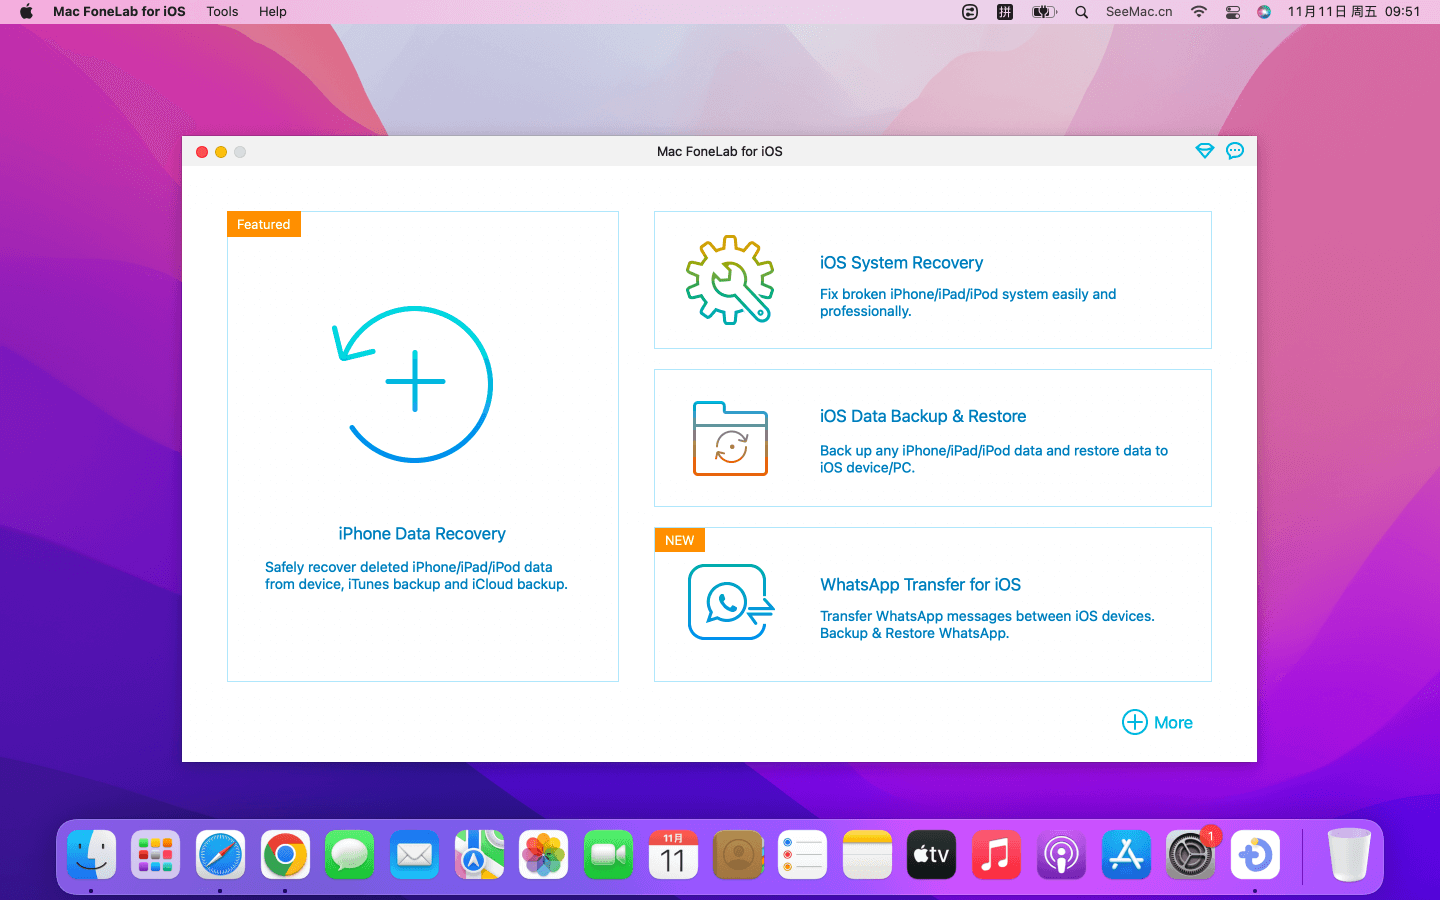Click the iPhone Data Recovery title link

coord(422,534)
